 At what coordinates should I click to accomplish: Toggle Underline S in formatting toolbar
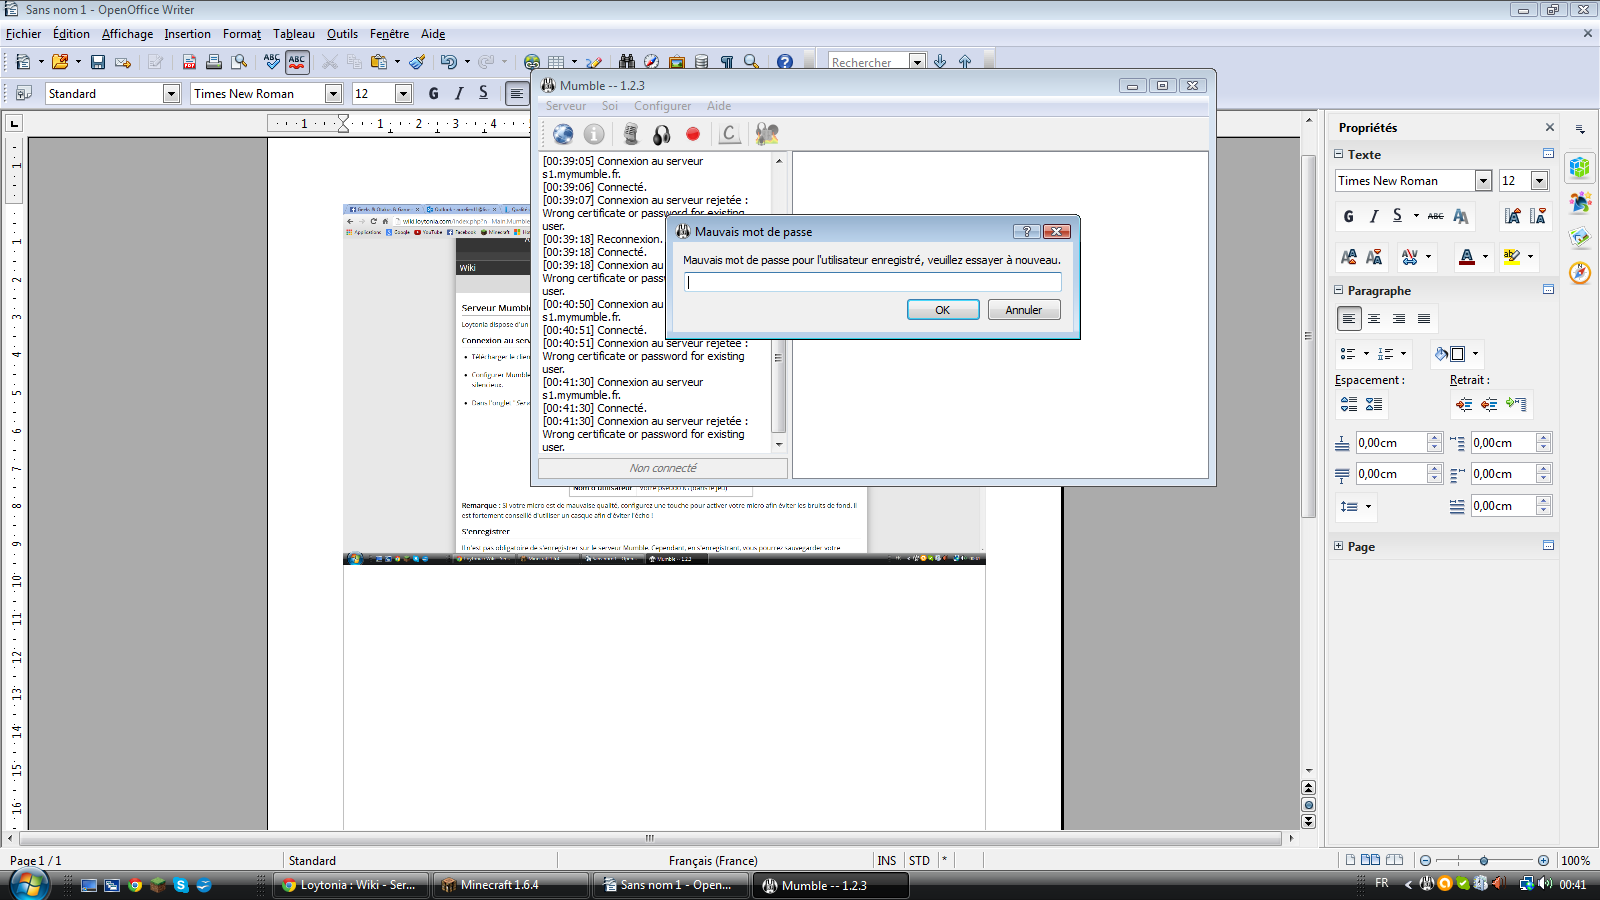tap(483, 93)
